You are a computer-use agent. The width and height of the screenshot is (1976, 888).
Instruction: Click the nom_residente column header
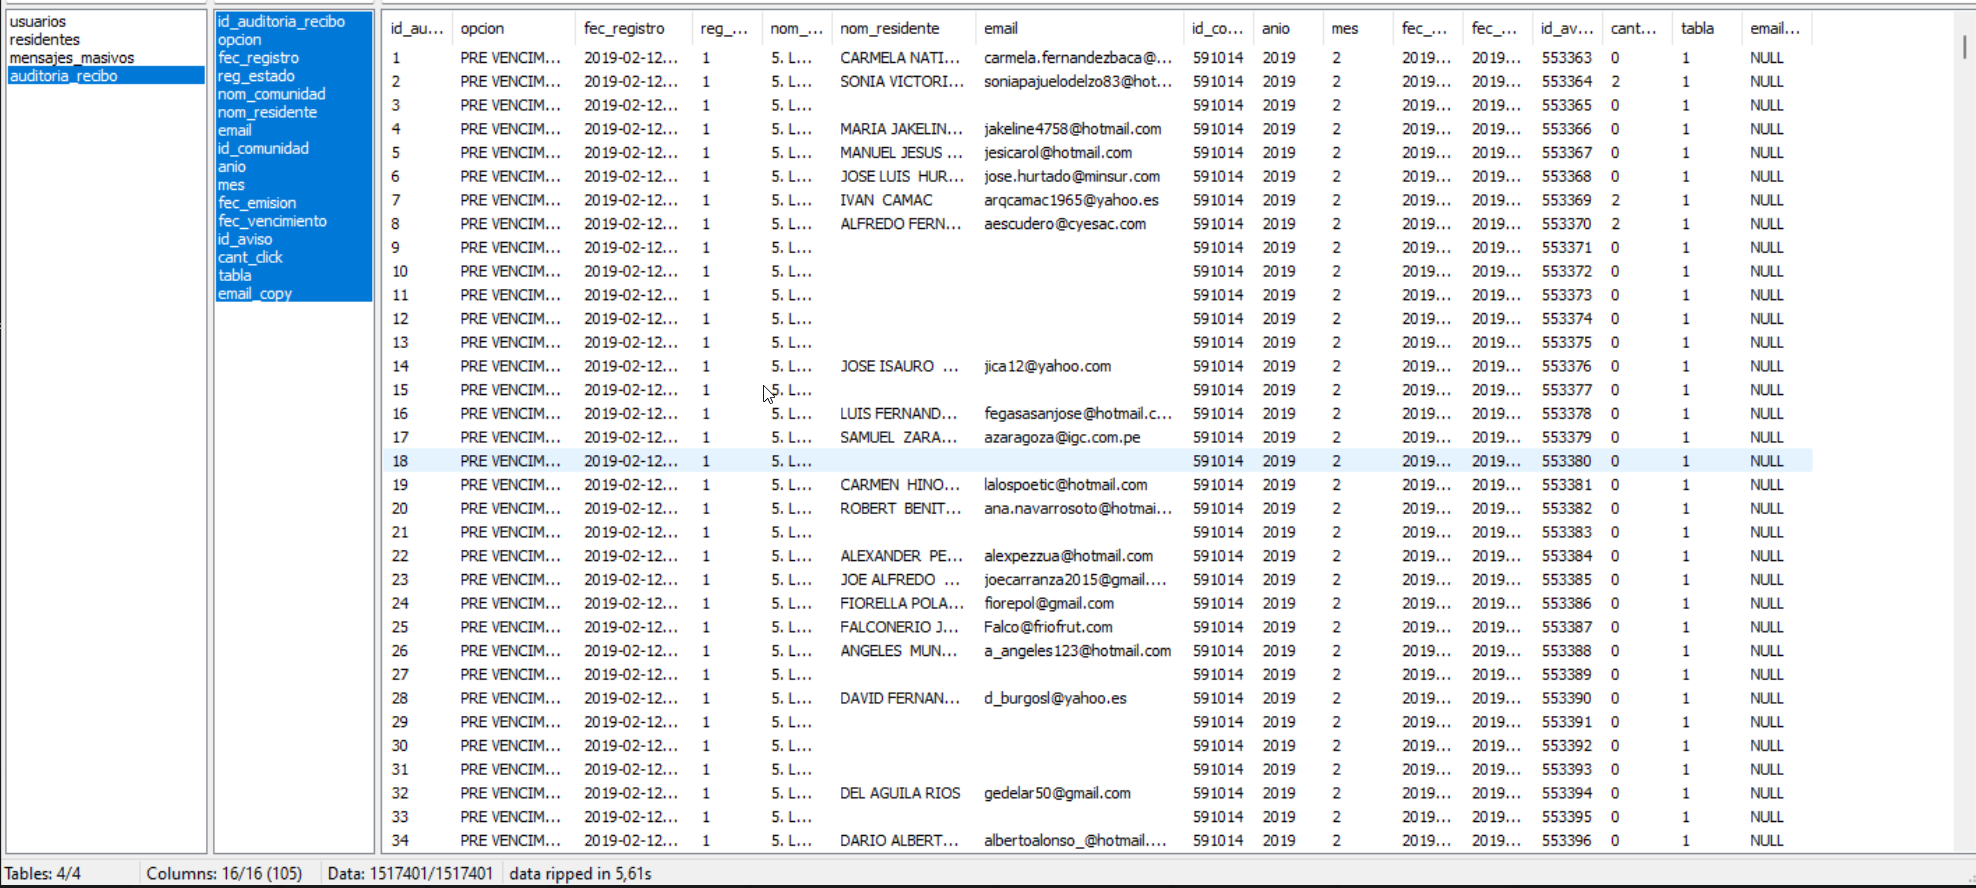coord(889,28)
